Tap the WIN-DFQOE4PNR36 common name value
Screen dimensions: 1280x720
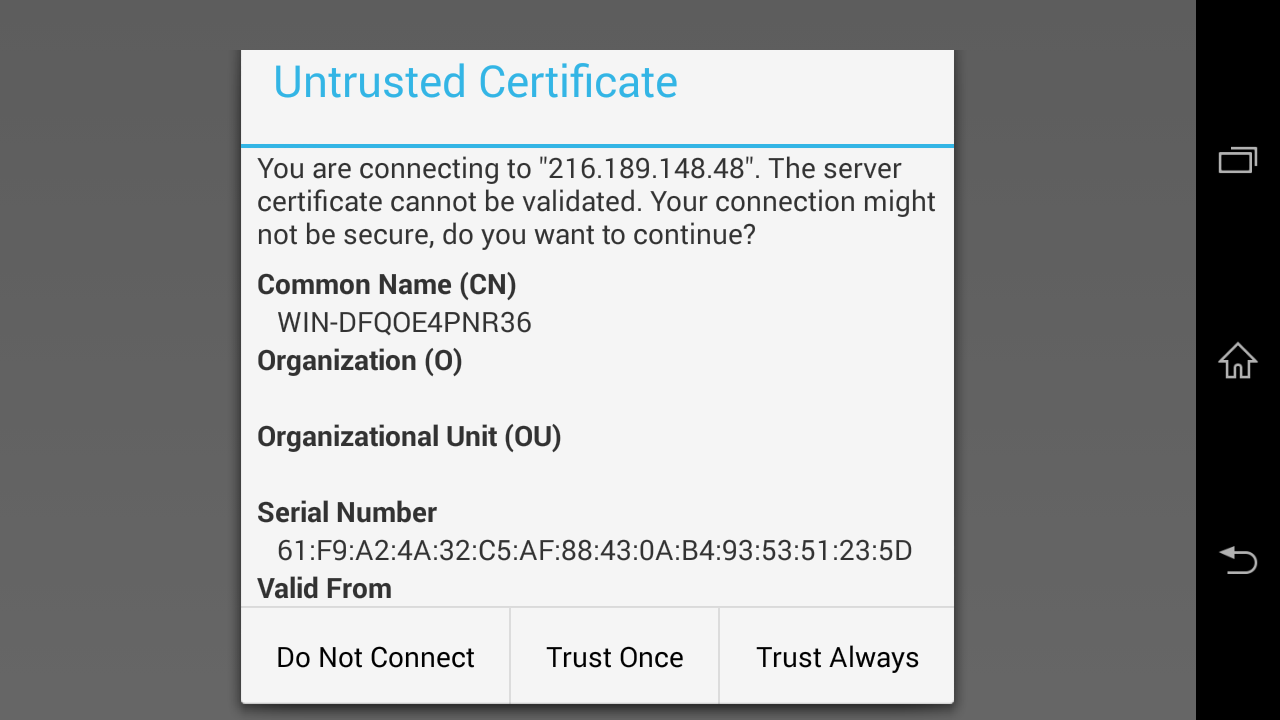point(404,323)
